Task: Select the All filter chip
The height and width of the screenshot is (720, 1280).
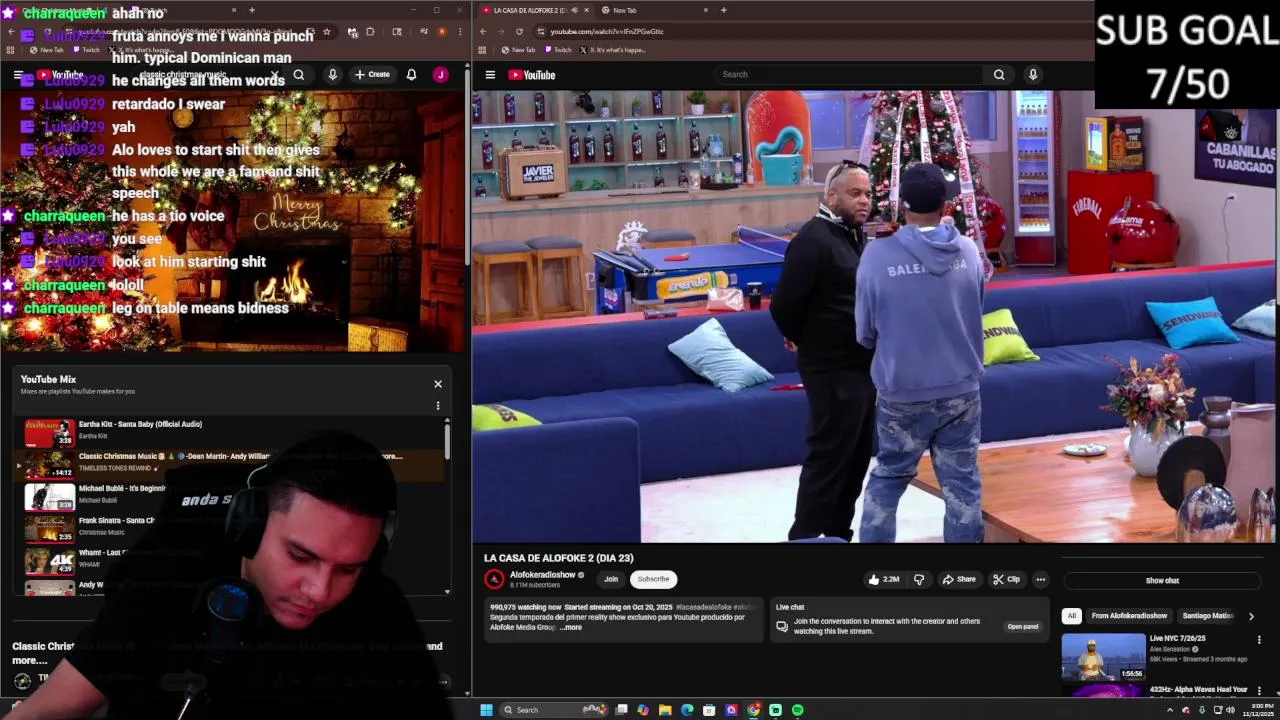Action: (x=1071, y=616)
